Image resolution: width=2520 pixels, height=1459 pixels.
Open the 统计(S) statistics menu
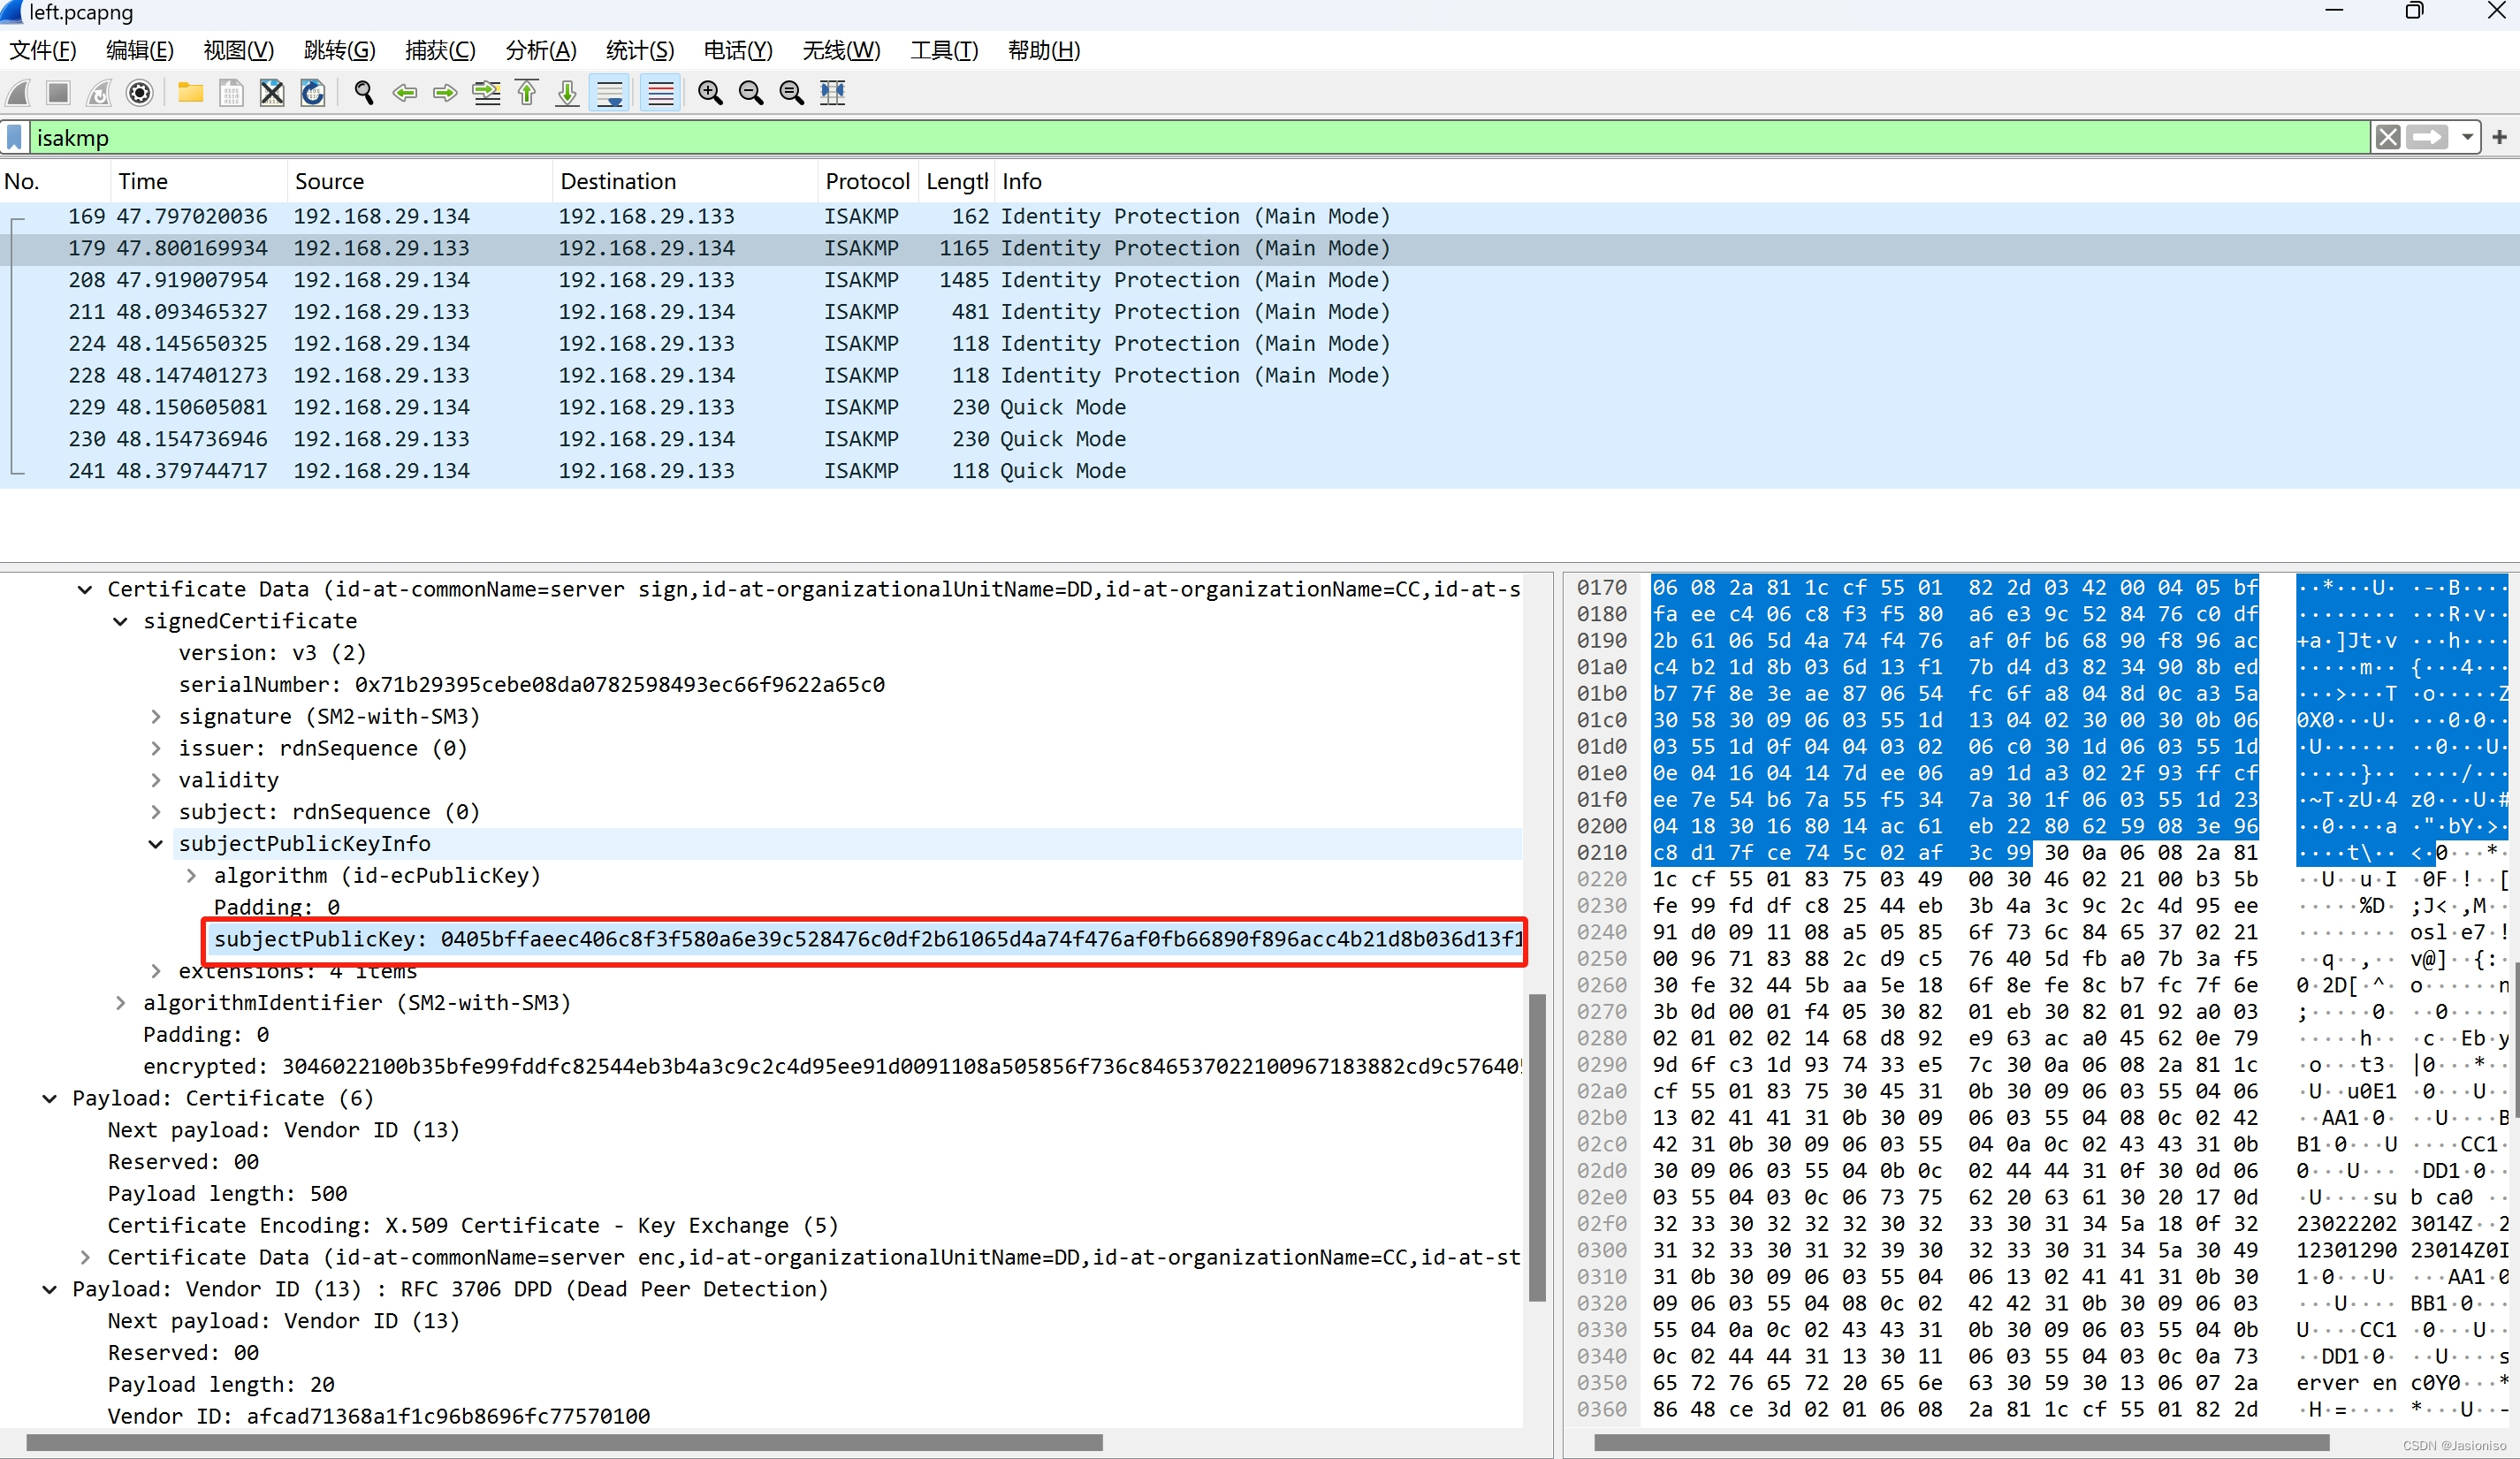[x=640, y=50]
